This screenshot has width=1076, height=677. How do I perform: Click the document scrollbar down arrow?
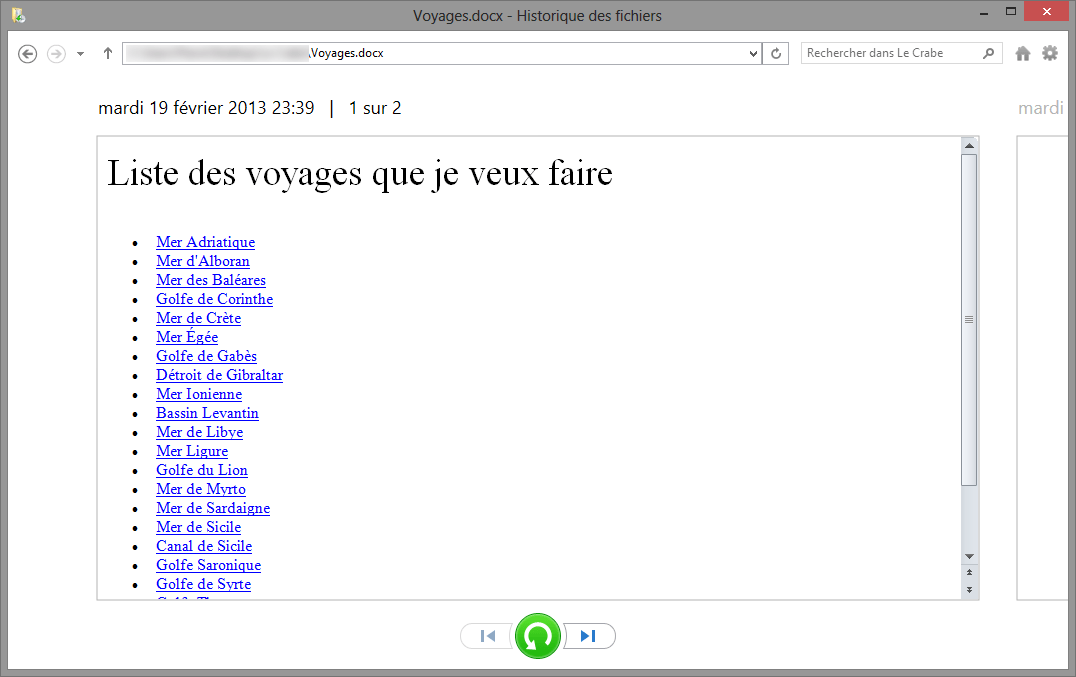969,556
